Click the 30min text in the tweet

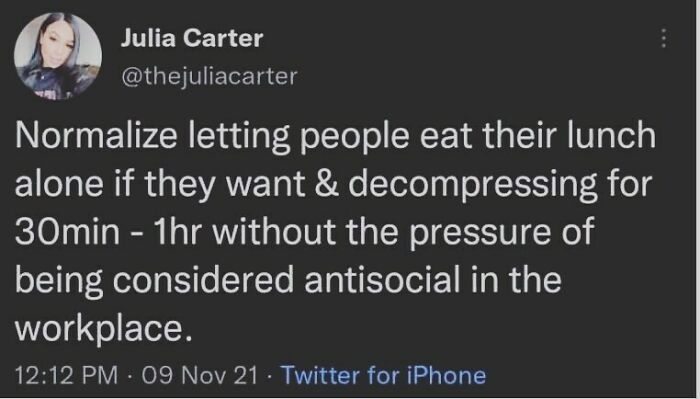(67, 231)
